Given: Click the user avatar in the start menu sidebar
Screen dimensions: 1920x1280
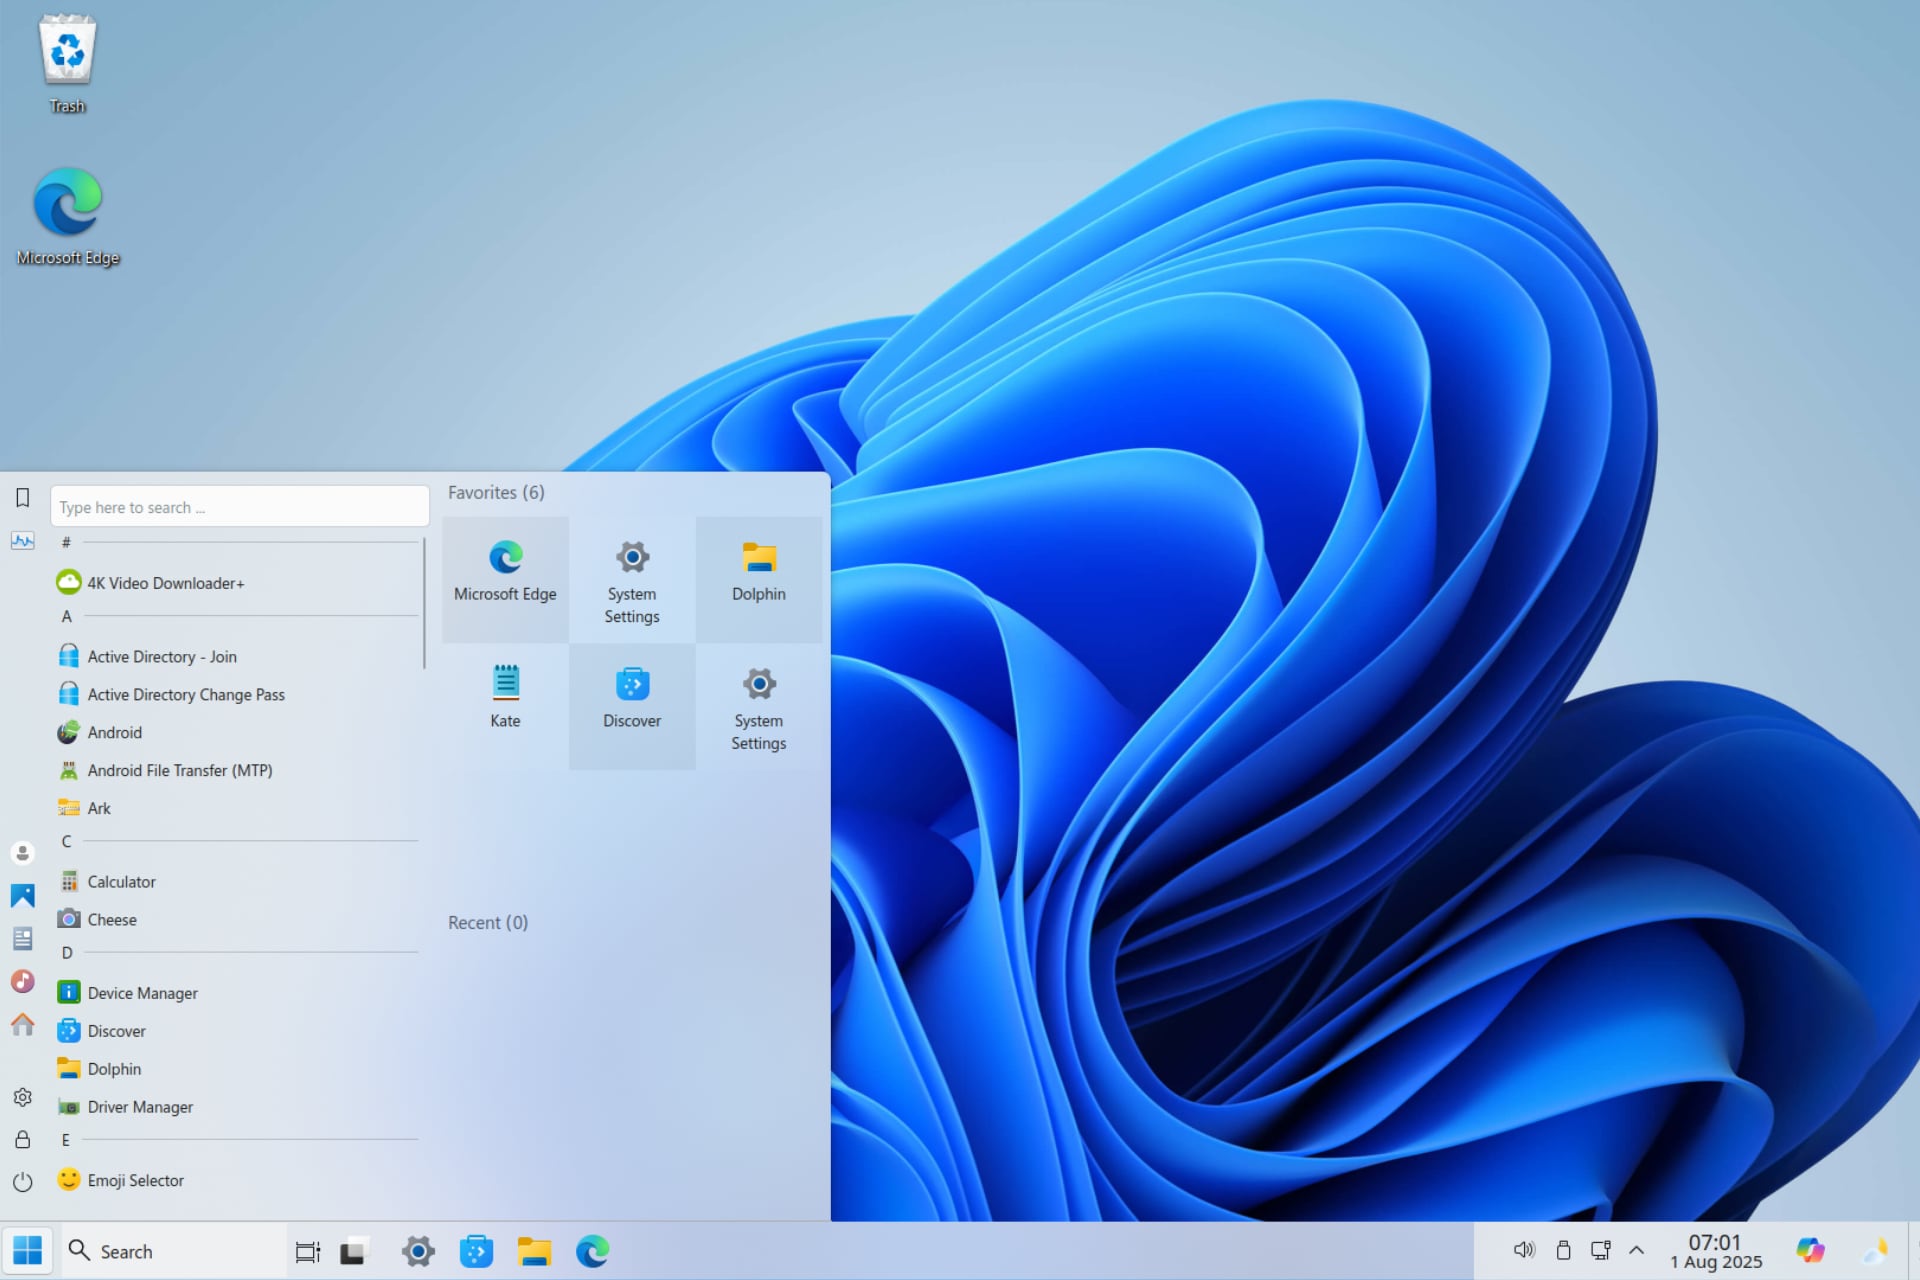Looking at the screenshot, I should click(x=22, y=853).
